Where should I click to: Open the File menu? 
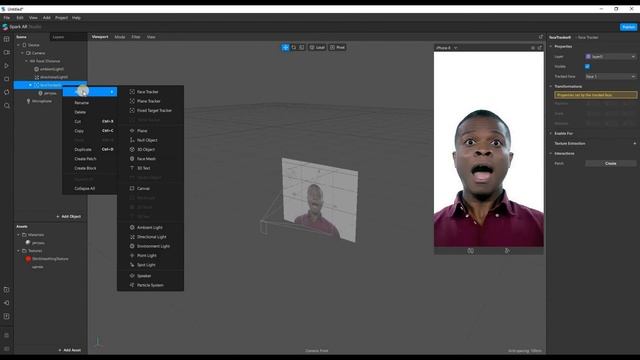(x=7, y=18)
